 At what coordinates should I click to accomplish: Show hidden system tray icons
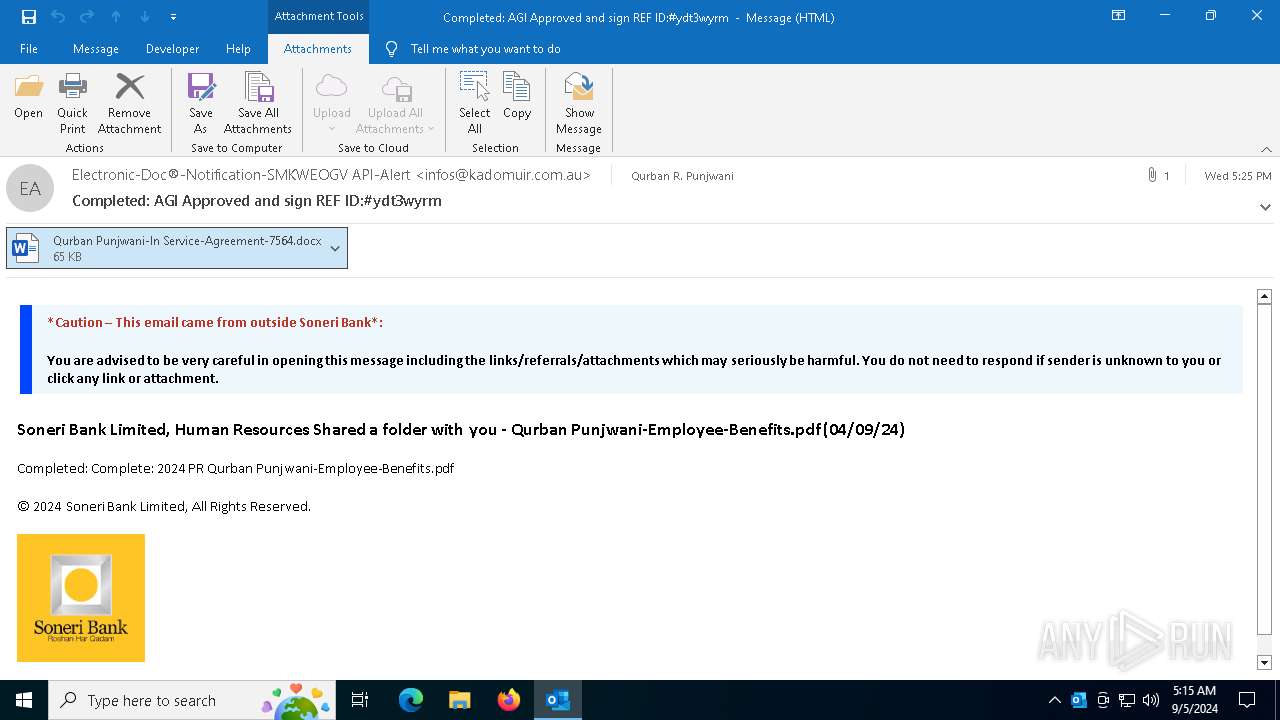tap(1055, 700)
